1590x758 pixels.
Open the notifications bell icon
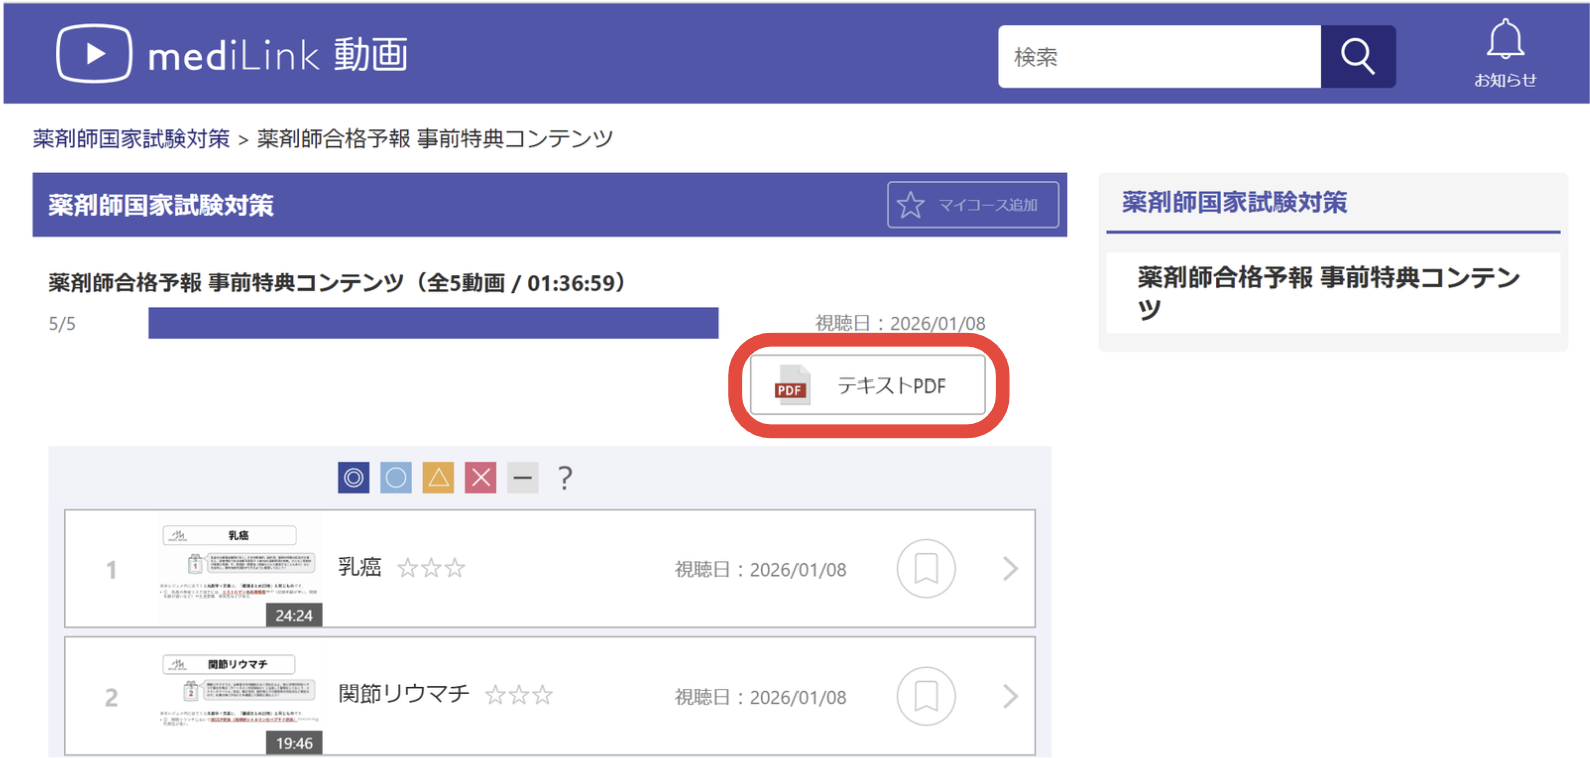click(1504, 52)
